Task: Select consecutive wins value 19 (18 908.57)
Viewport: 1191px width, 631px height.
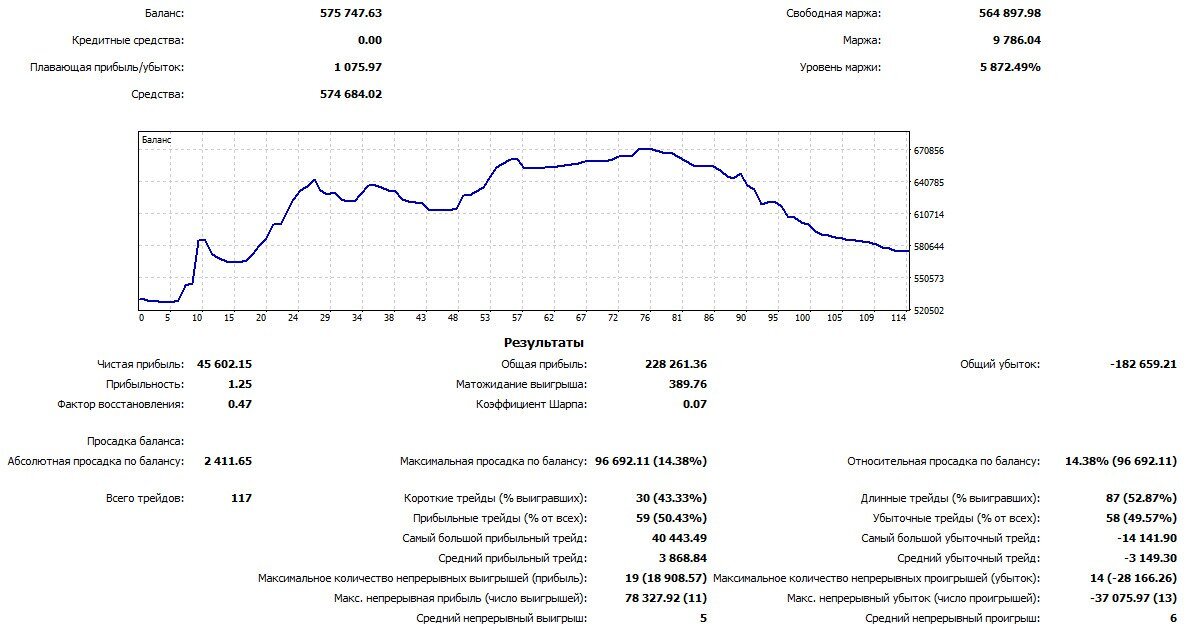Action: pyautogui.click(x=665, y=578)
